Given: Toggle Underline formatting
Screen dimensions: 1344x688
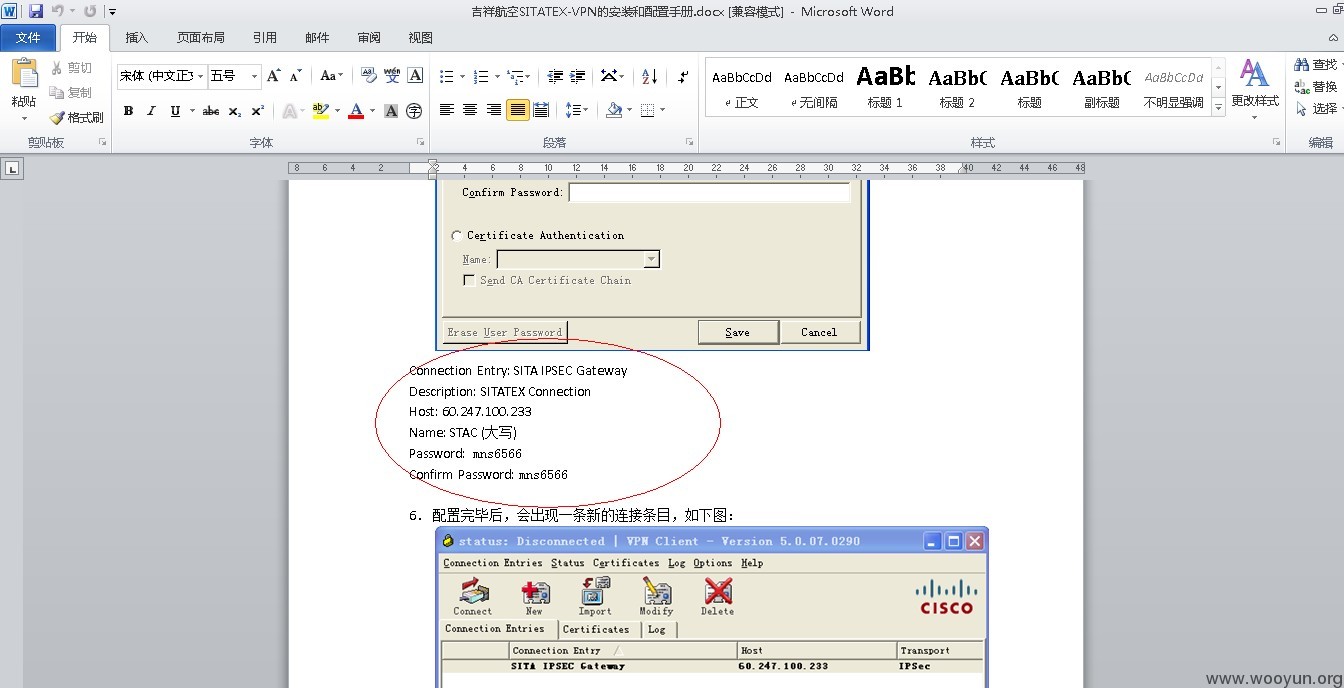Looking at the screenshot, I should tap(175, 111).
